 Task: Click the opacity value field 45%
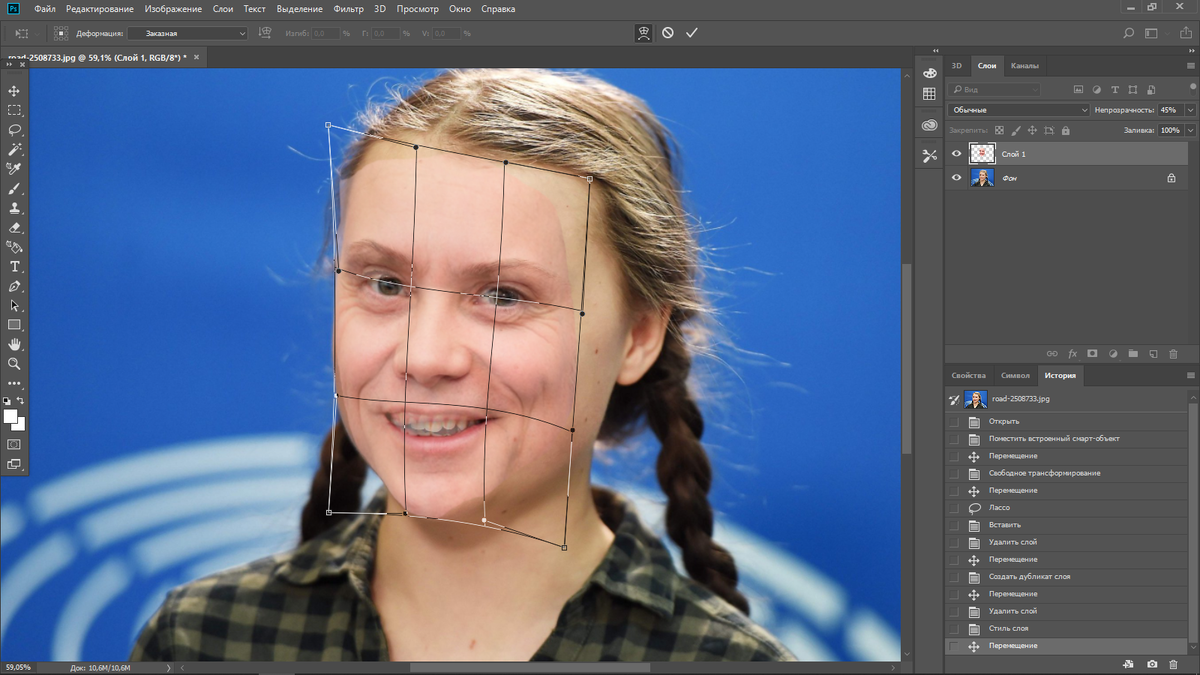[x=1169, y=110]
